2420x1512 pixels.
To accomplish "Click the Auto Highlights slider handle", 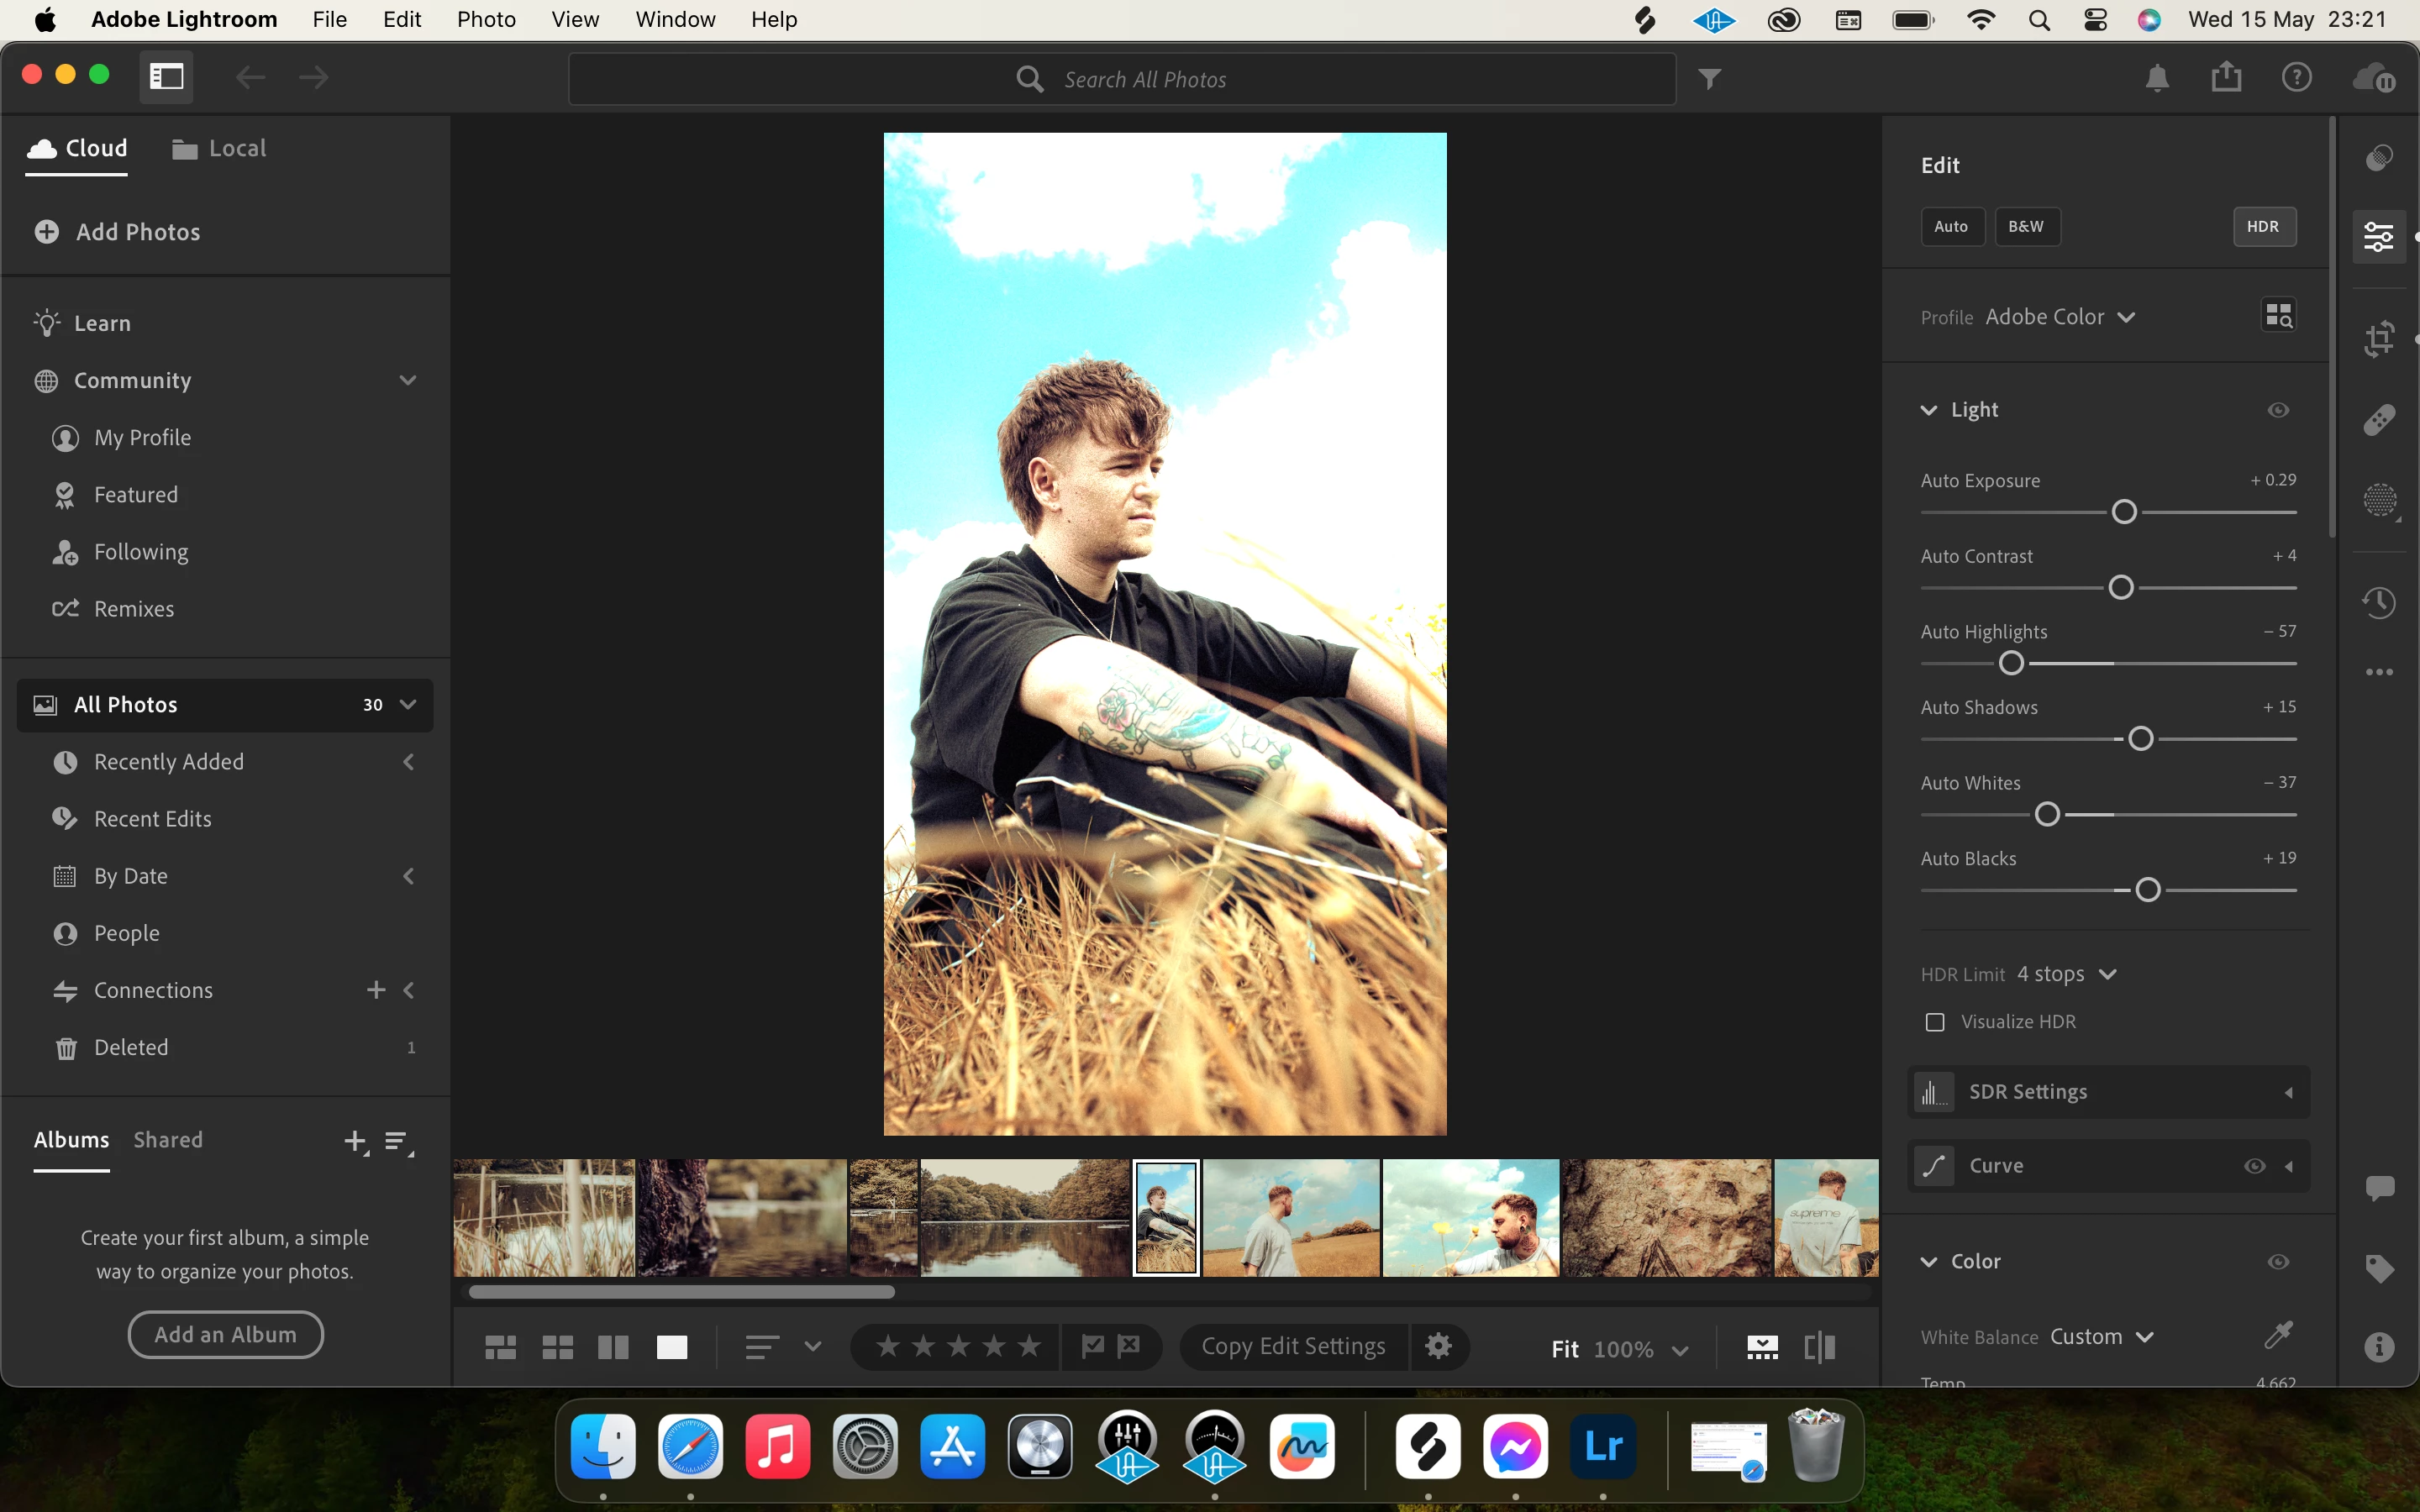I will [2011, 663].
